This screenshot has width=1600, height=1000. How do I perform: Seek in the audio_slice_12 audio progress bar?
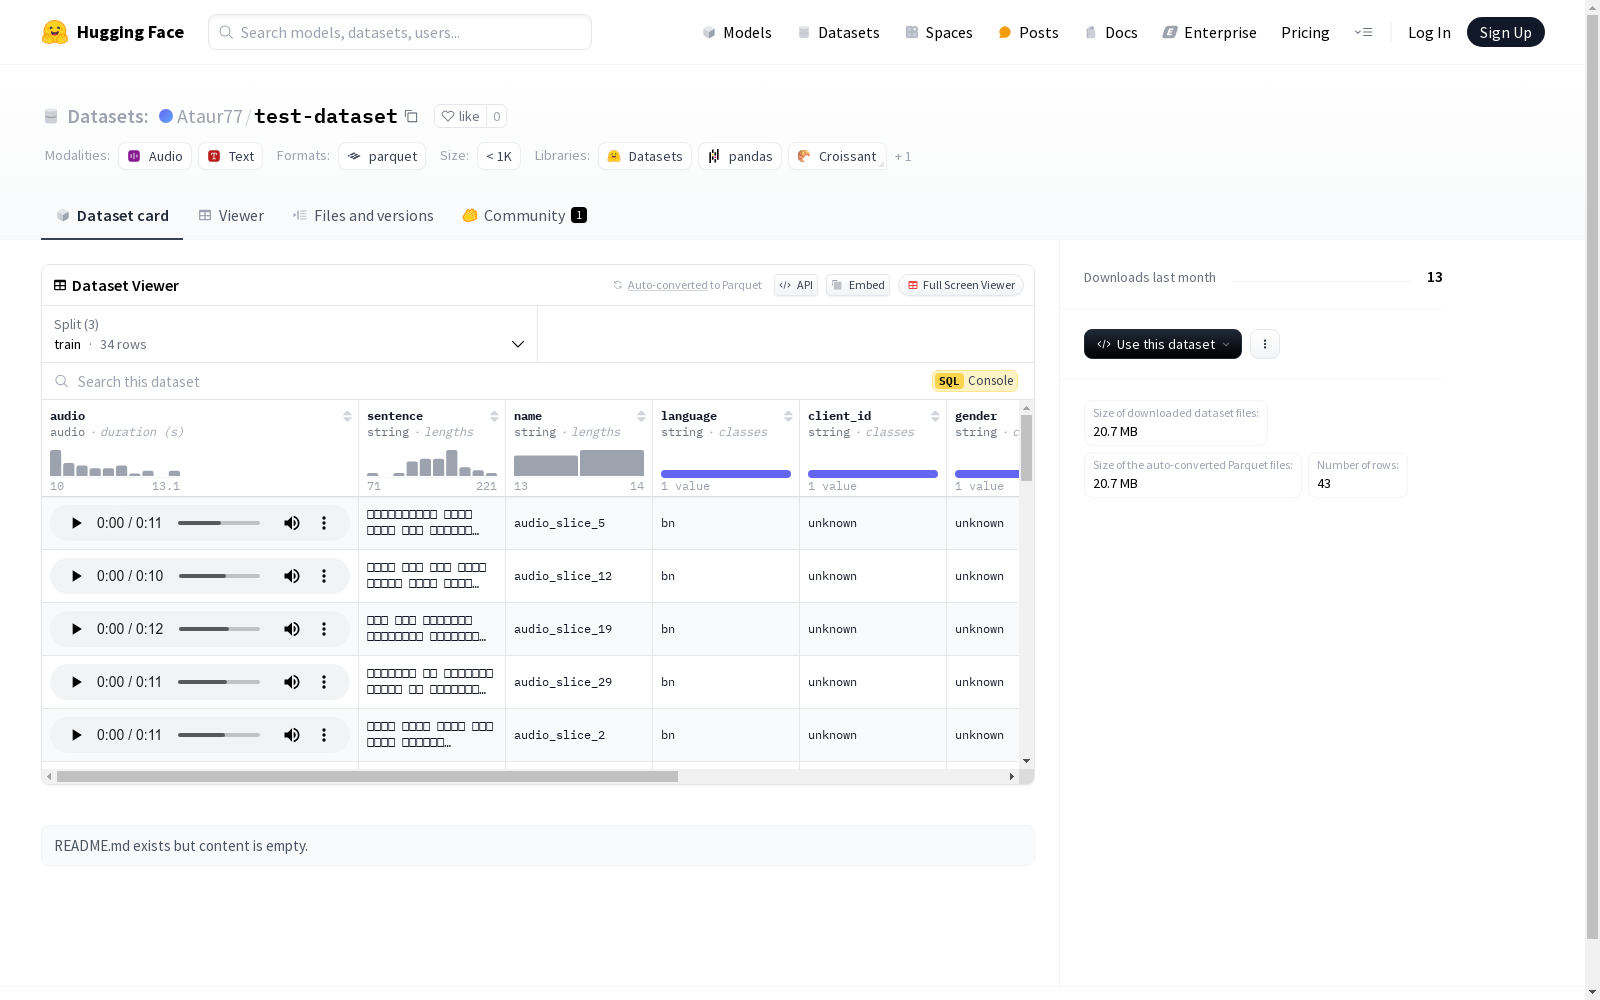[219, 576]
